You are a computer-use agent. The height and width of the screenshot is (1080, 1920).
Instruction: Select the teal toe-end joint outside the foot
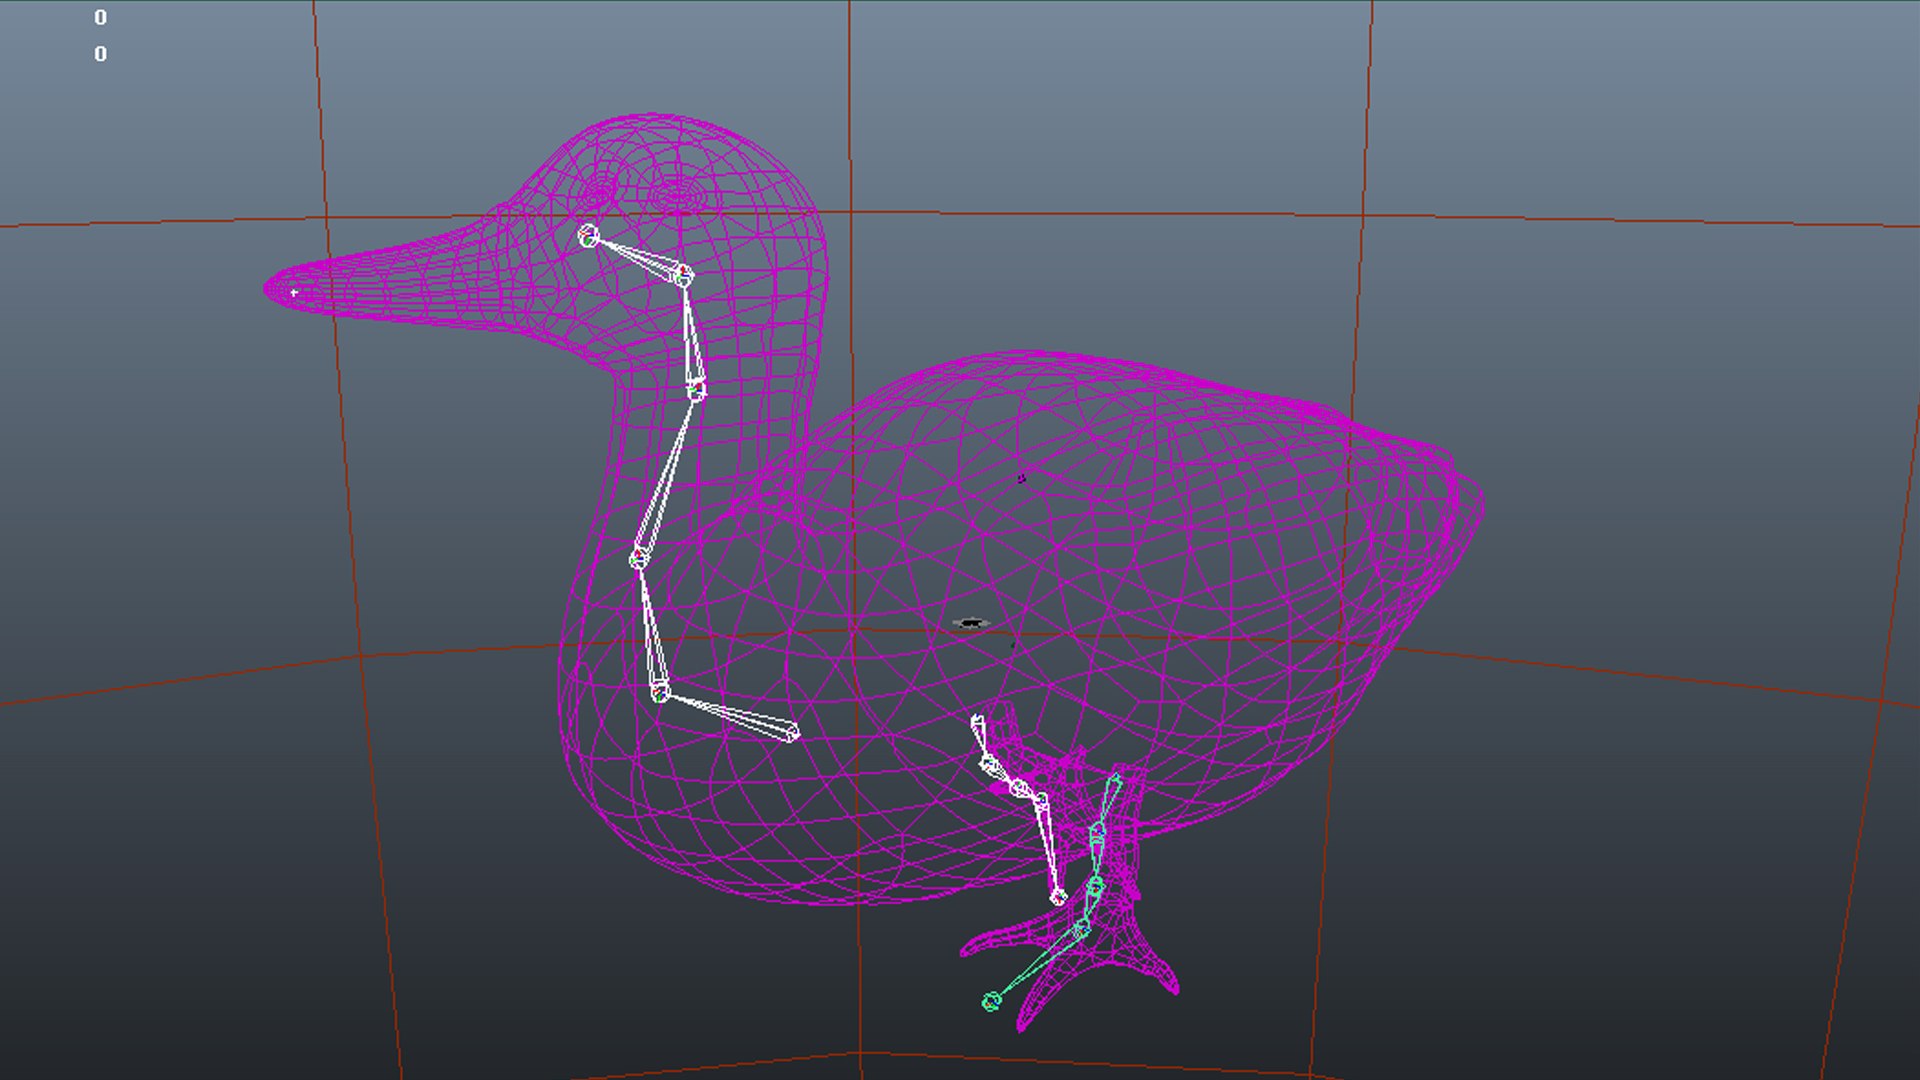point(991,1001)
